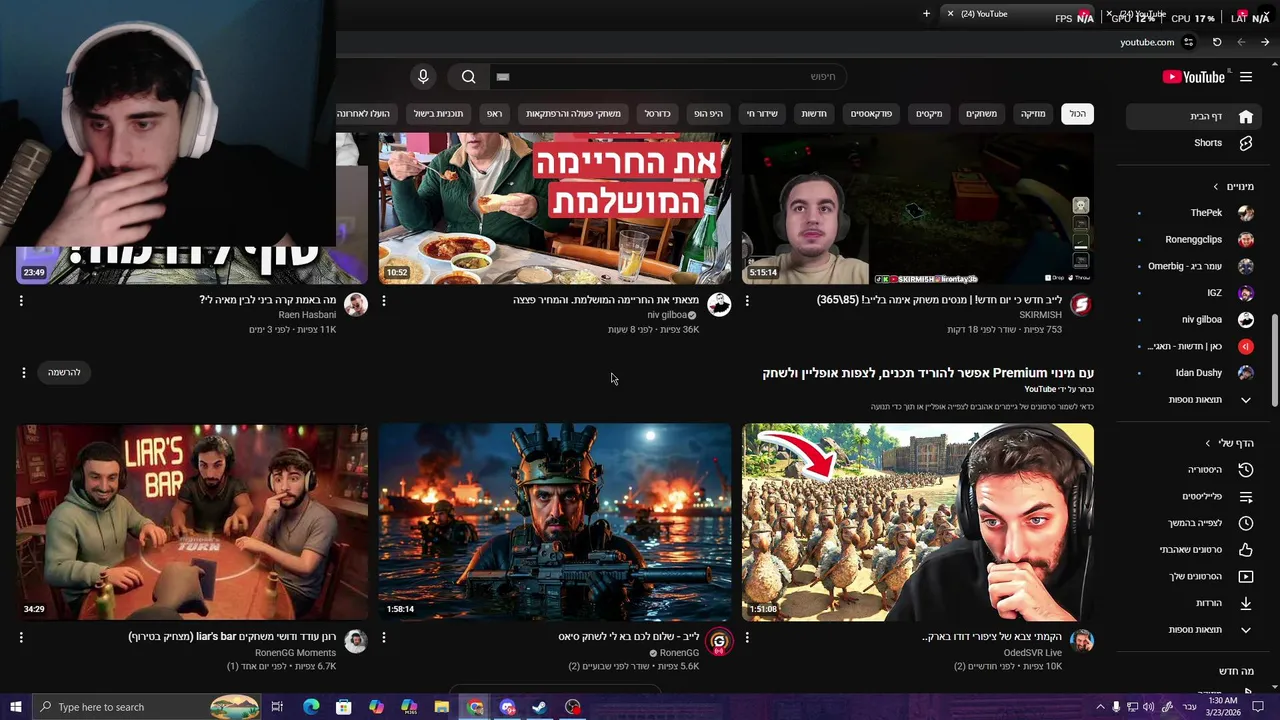The image size is (1280, 720).
Task: Open הסרטונים שלך (Your videos)
Action: pyautogui.click(x=1193, y=576)
